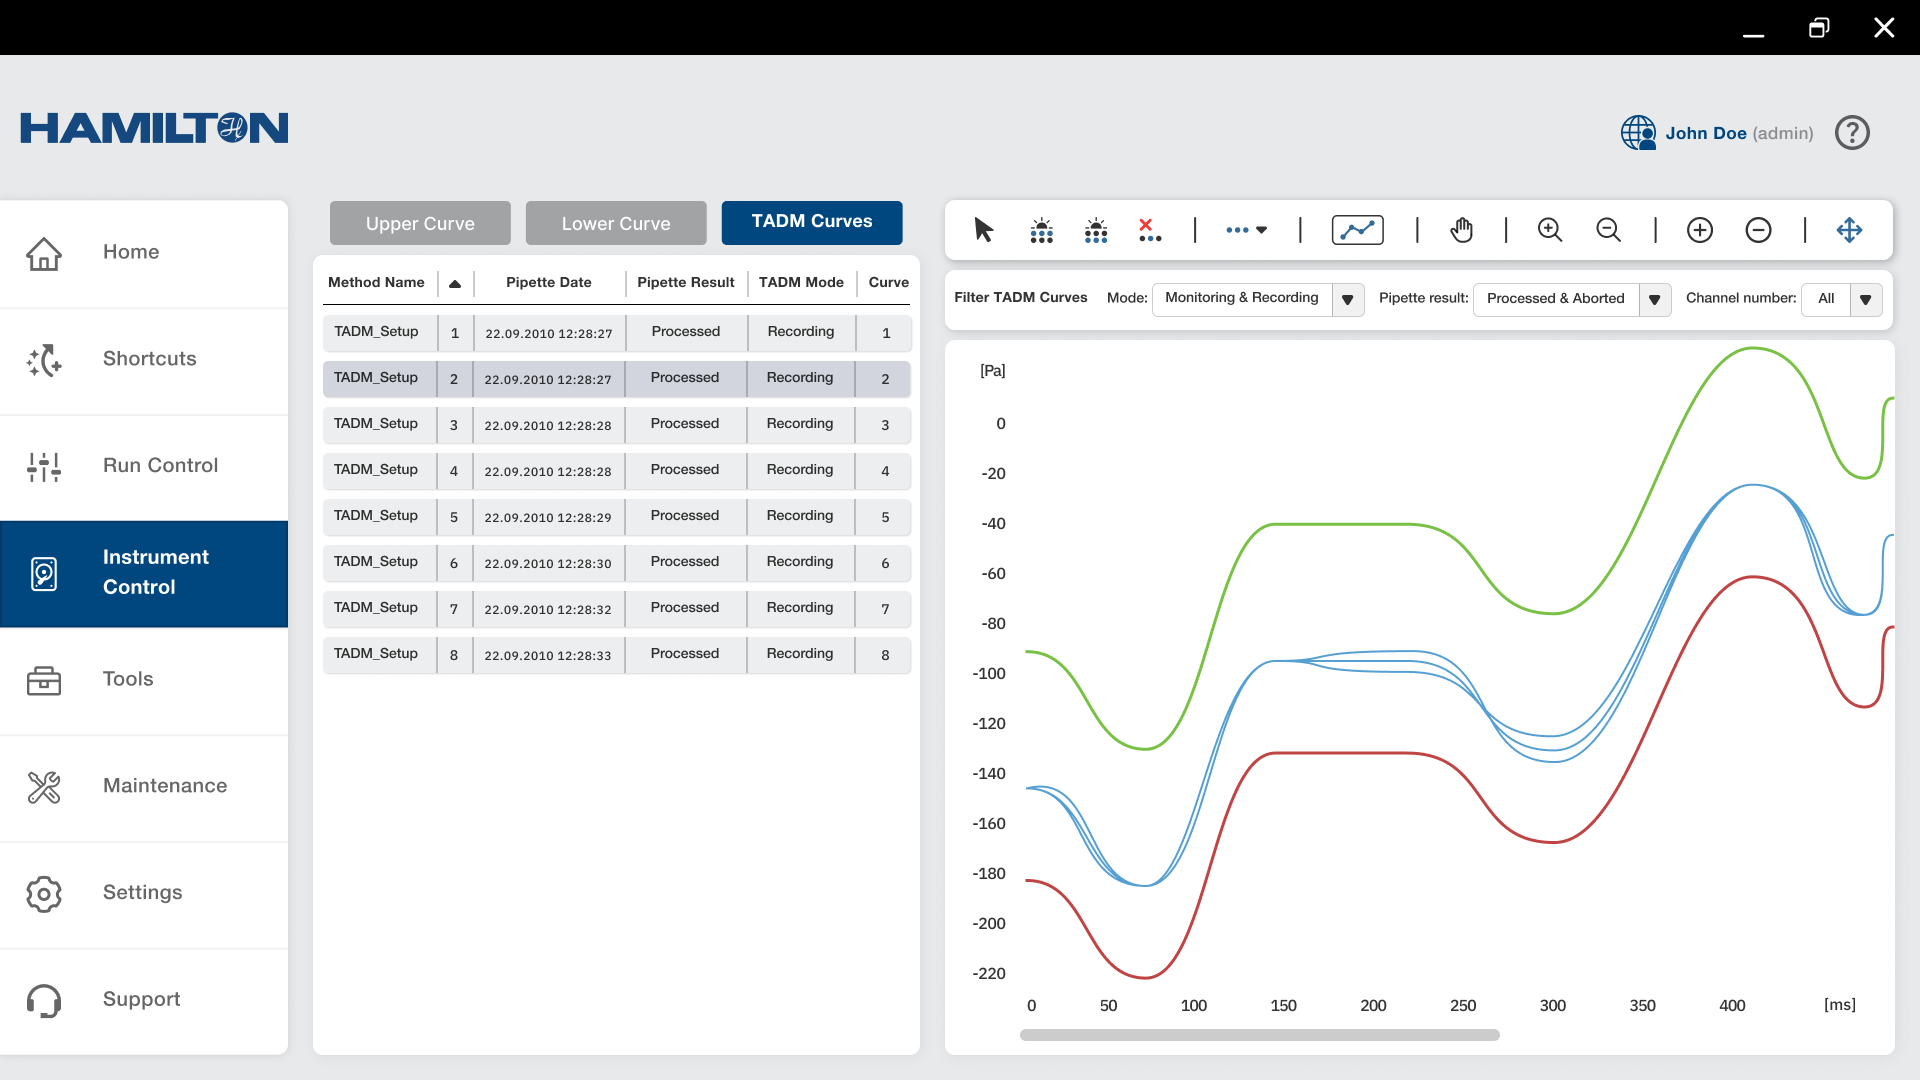The image size is (1920, 1080).
Task: Click the four-way move arrows icon
Action: [1850, 230]
